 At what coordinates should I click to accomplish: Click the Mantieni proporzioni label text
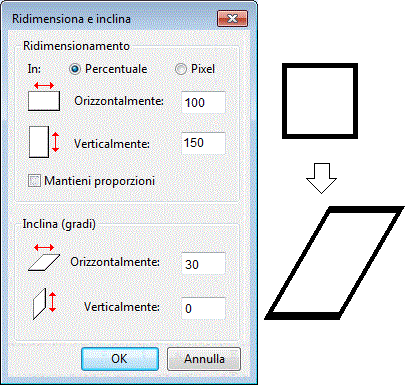click(100, 181)
